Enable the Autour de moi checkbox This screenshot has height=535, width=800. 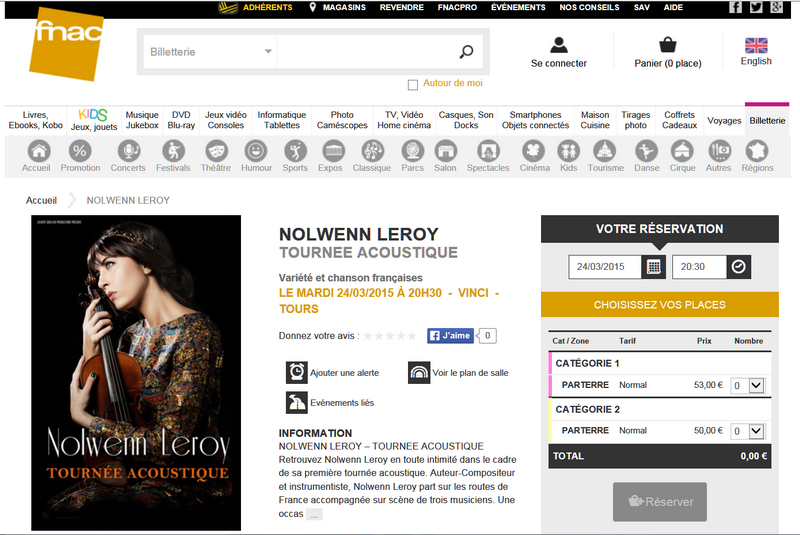coord(413,85)
